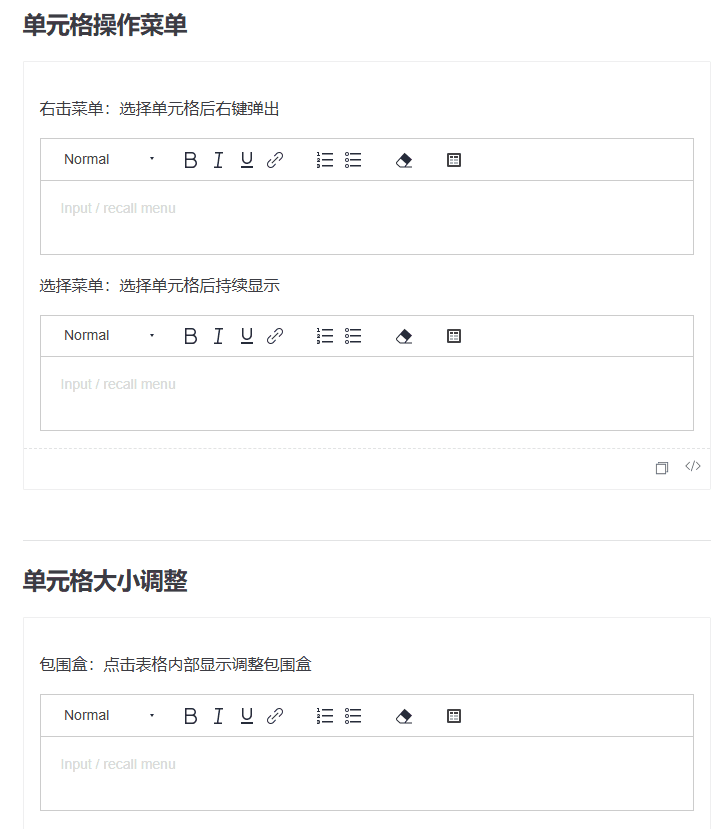Viewport: 725px width, 829px height.
Task: Toggle Bold in the select-menu editor
Action: click(x=190, y=336)
